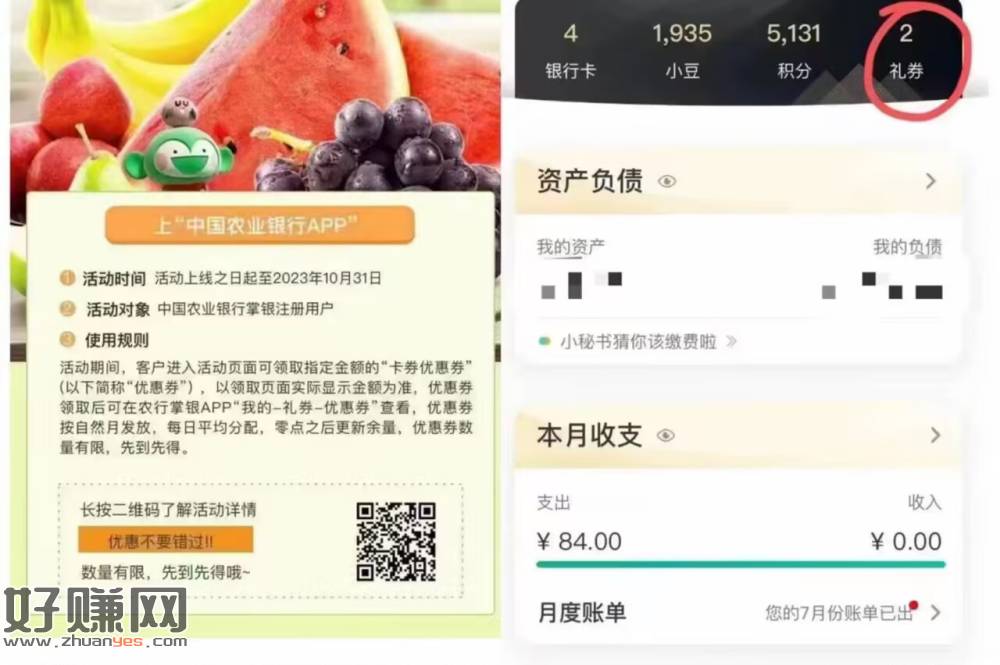Click the 优惠不要错过!! orange button
Screen dimensions: 1000x665
click(x=166, y=541)
